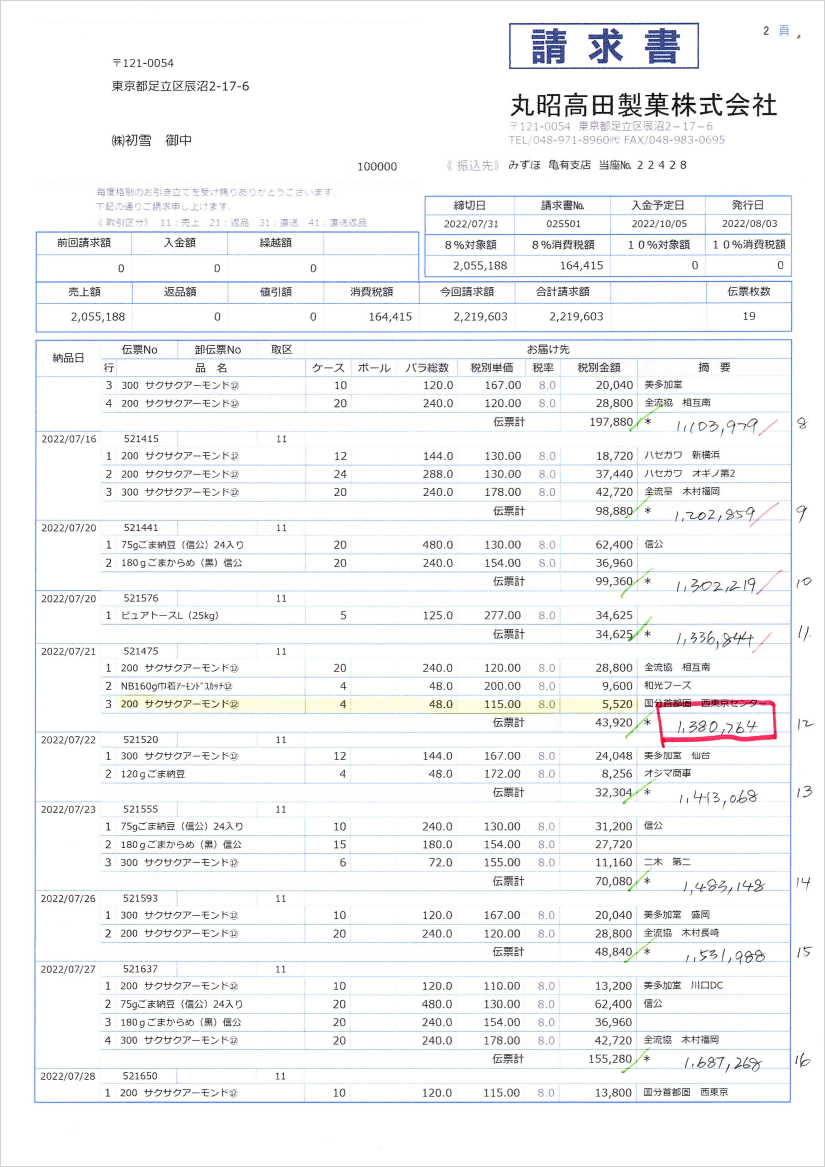825x1167 pixels.
Task: Select the slip total 197,880
Action: tap(611, 422)
